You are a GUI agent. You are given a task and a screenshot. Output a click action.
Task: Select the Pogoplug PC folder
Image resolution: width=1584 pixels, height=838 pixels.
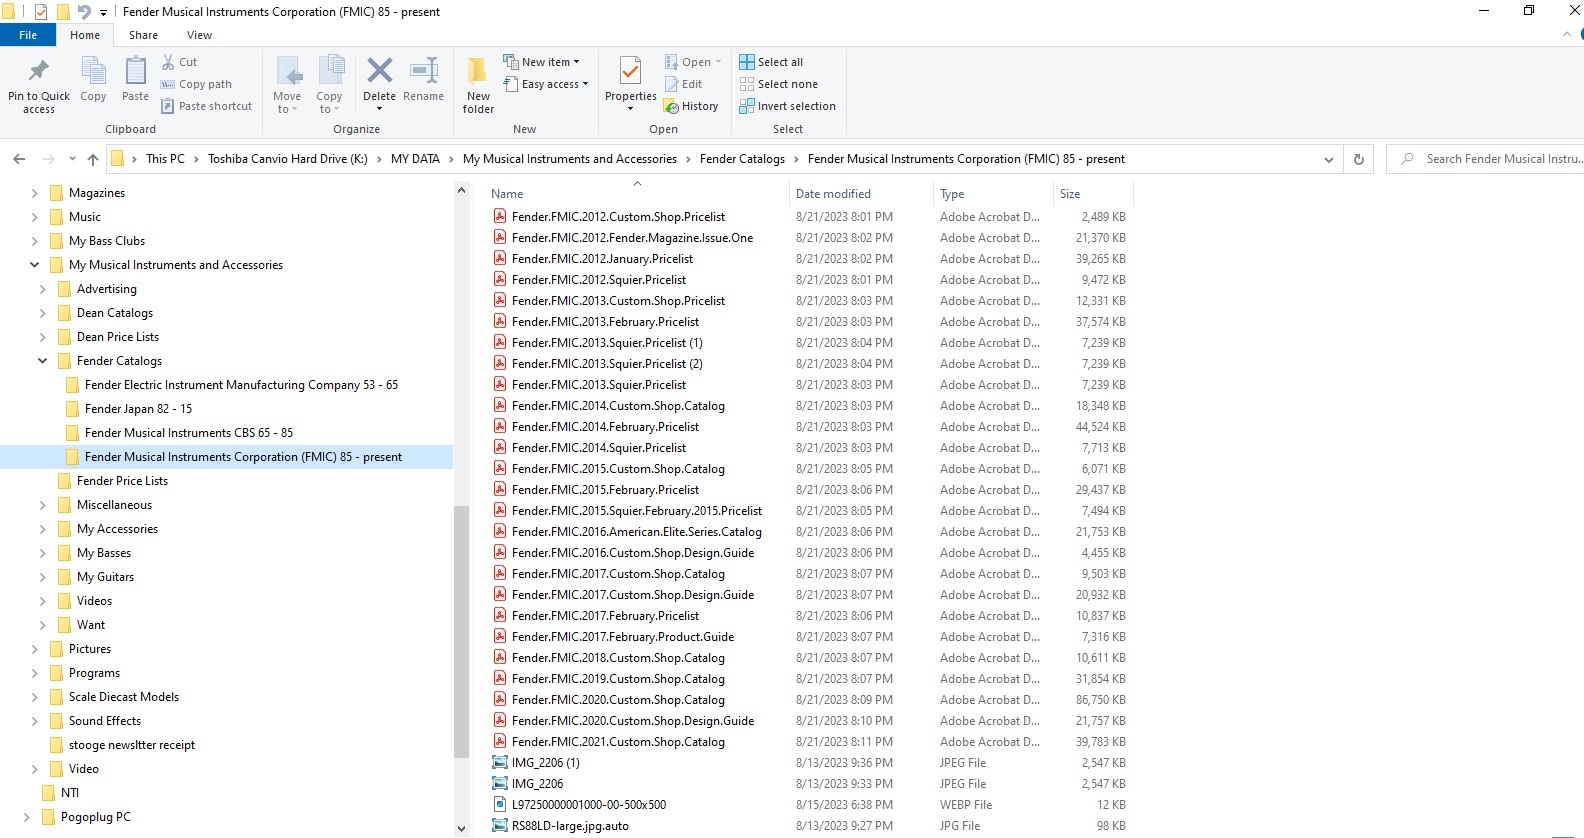[95, 817]
